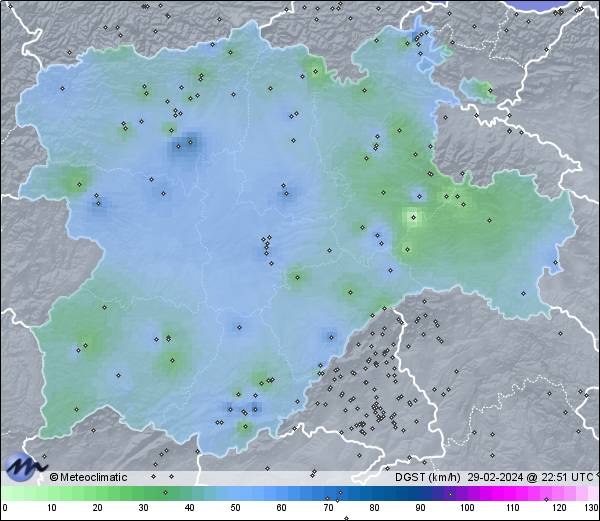The height and width of the screenshot is (521, 600).
Task: Click the light green area of the color scale near 10
Action: click(52, 493)
